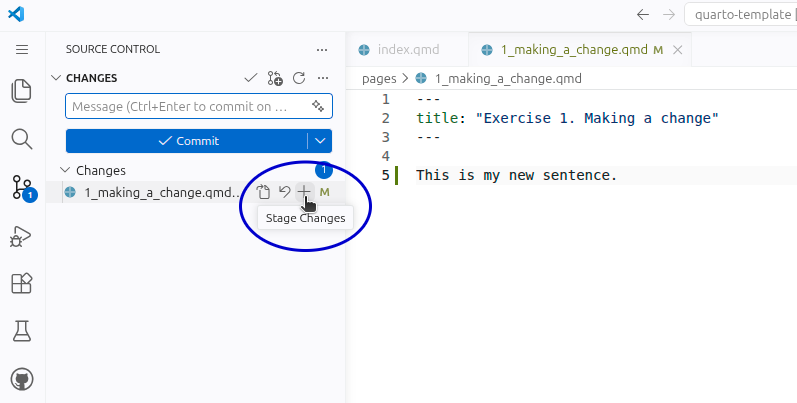This screenshot has height=403, width=797.
Task: Collapse the Changes file group
Action: [65, 170]
